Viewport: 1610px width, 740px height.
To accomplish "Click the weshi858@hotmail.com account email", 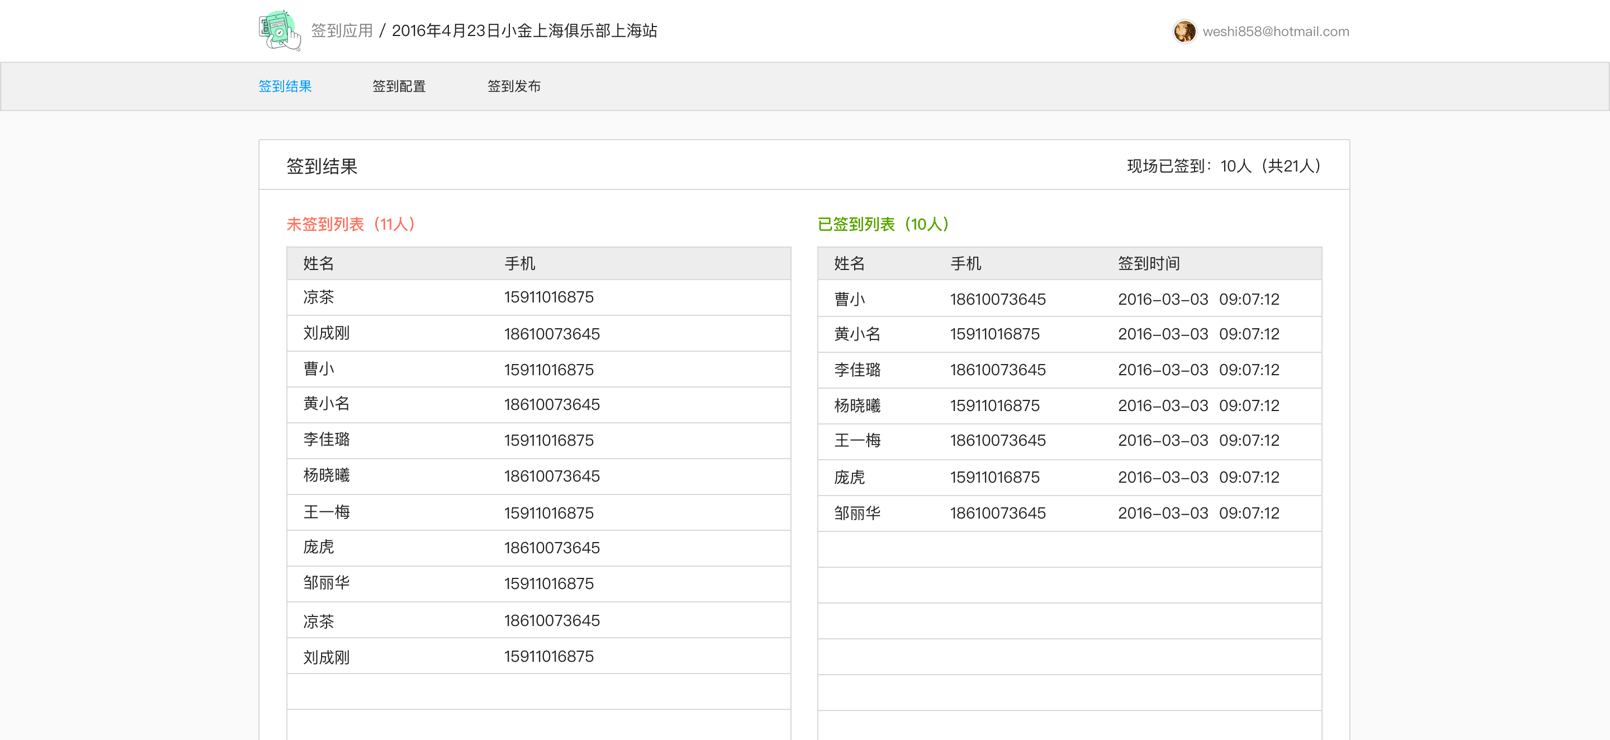I will 1275,32.
